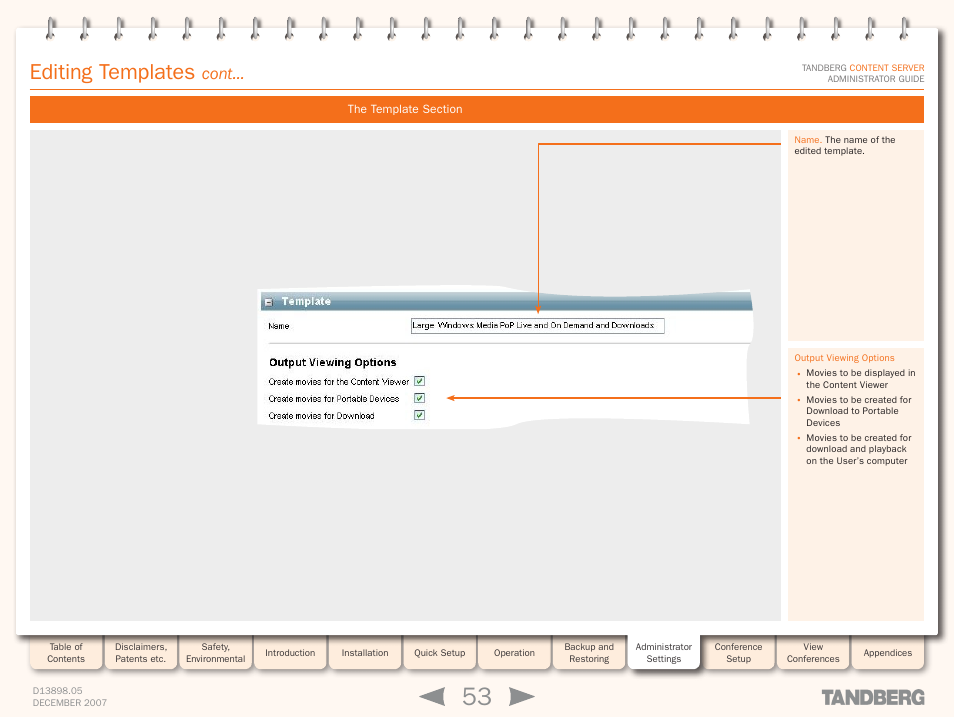The image size is (954, 718).
Task: Open Backup and Restoring tab
Action: (x=589, y=653)
